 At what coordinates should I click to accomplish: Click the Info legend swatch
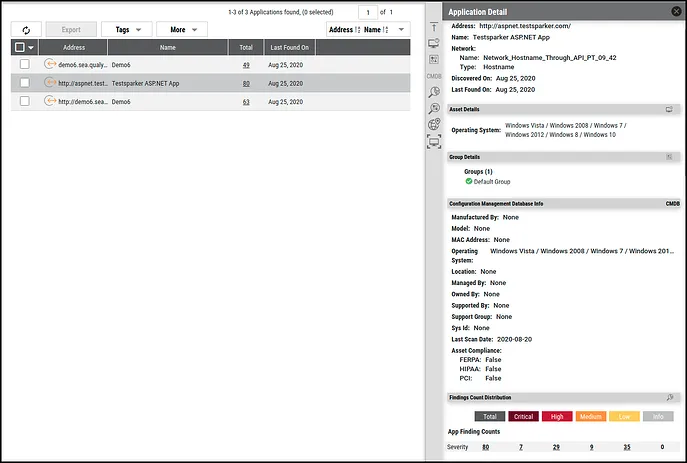pyautogui.click(x=658, y=416)
